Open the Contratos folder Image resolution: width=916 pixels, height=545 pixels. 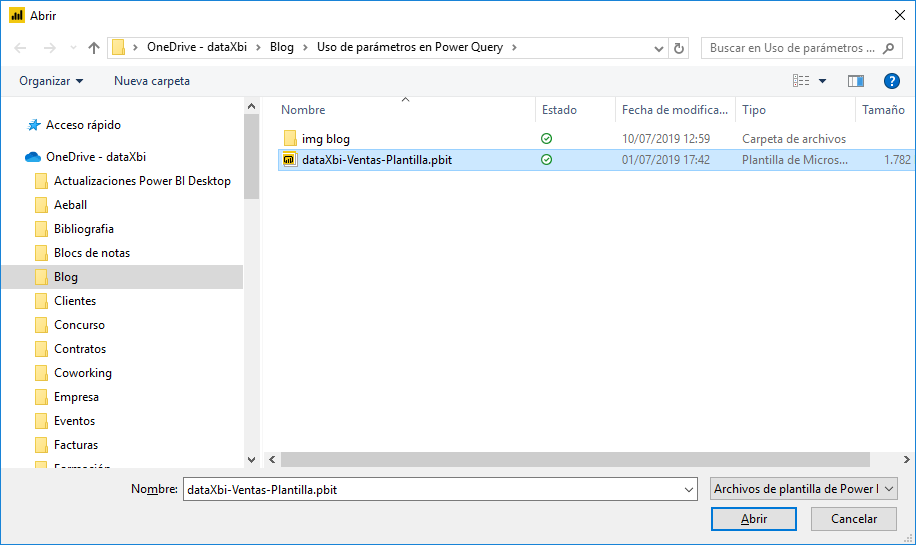coord(80,349)
